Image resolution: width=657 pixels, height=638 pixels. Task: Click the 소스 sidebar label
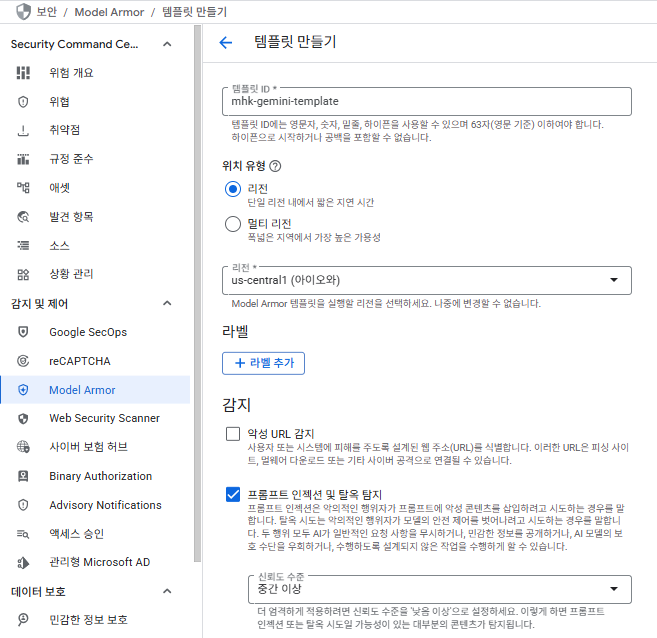(x=59, y=245)
